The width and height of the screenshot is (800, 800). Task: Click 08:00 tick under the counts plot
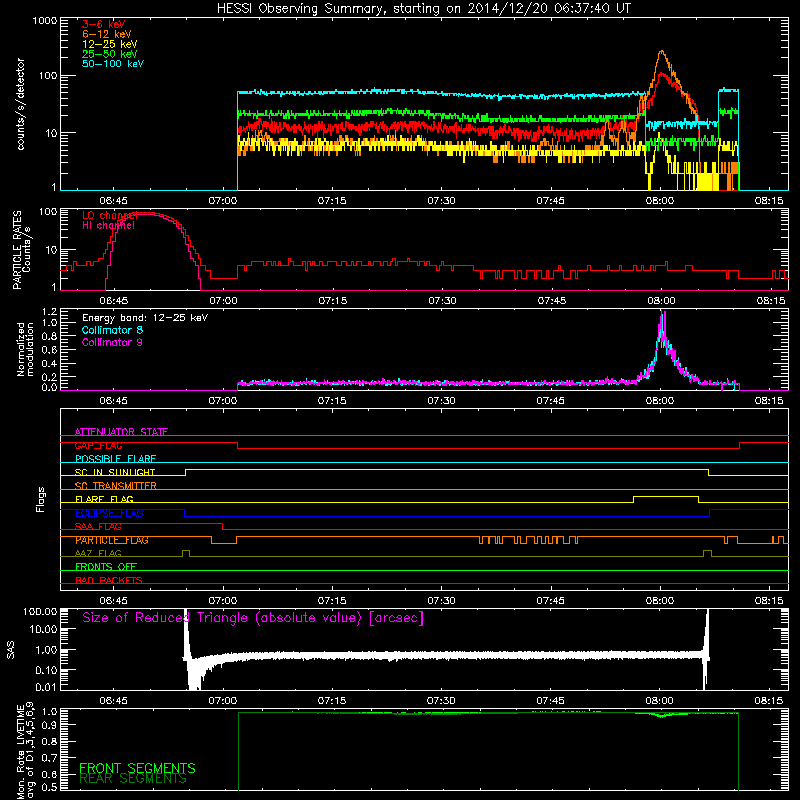(660, 201)
